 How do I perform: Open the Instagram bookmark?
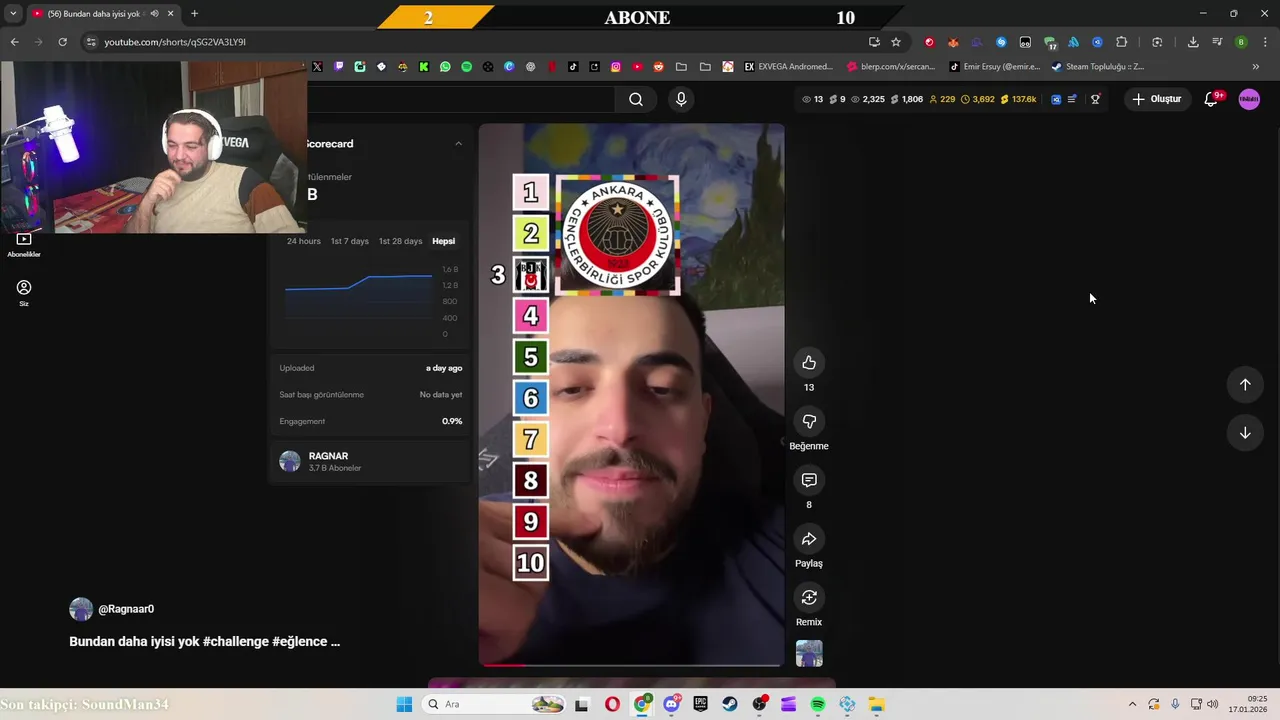[615, 67]
